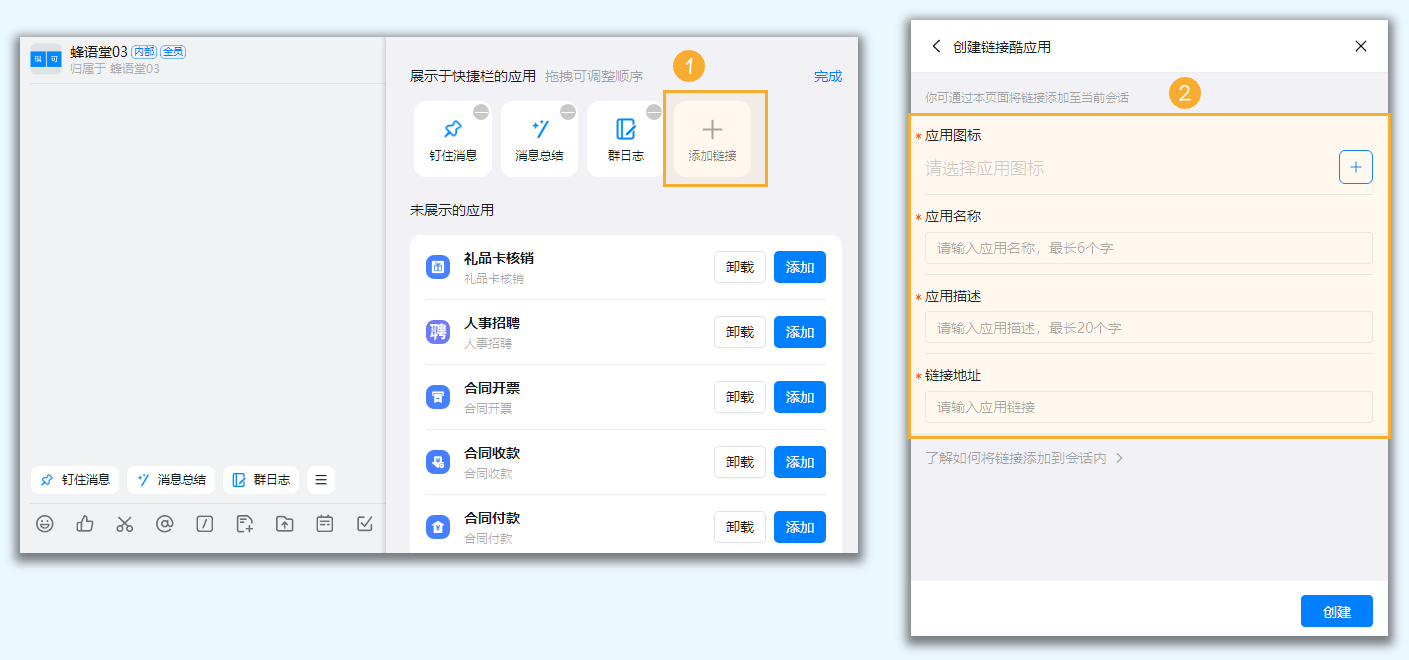Click the task checkbox icon in the input bar
Screen dimensions: 1409x660
pyautogui.click(x=364, y=523)
